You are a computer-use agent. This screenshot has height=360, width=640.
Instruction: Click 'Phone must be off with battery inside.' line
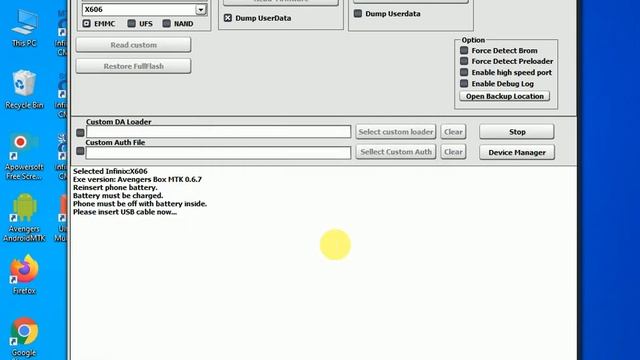[140, 204]
